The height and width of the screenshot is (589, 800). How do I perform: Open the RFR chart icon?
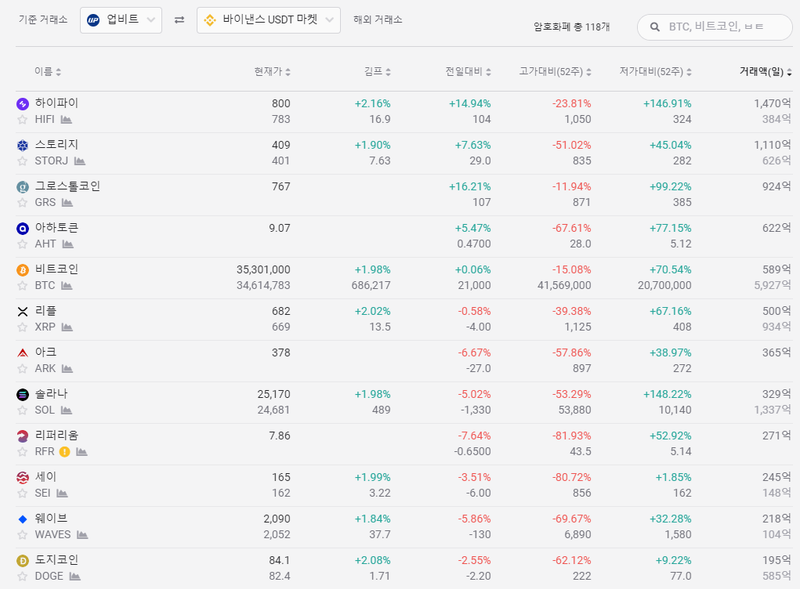click(82, 452)
